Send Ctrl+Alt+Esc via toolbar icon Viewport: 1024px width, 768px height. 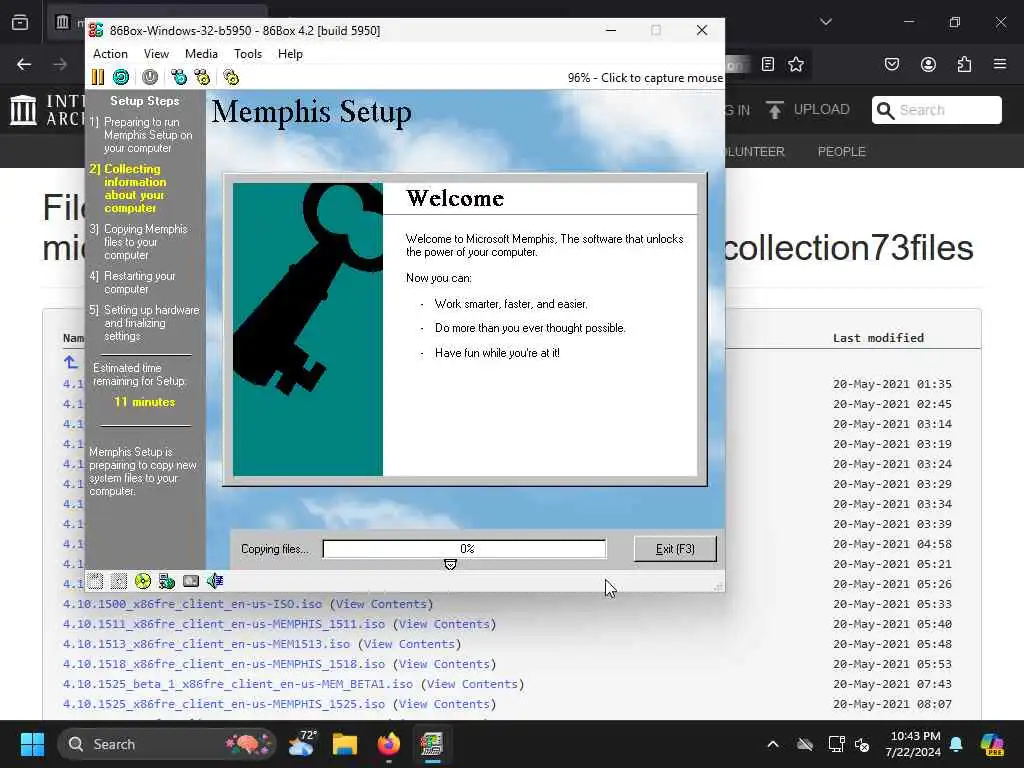pyautogui.click(x=202, y=77)
